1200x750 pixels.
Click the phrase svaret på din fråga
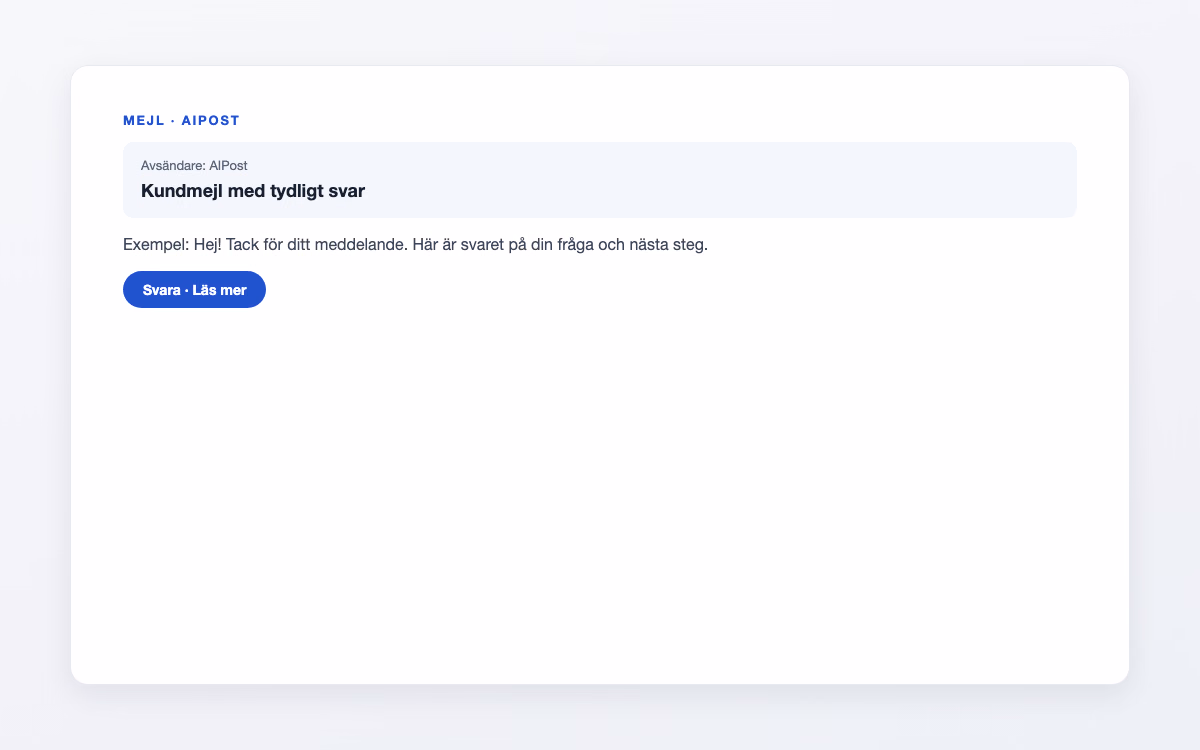(527, 244)
